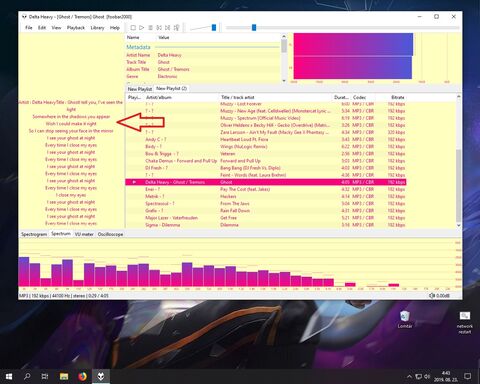Skip to the next track
Screen dimensions: 480x384
tap(168, 28)
